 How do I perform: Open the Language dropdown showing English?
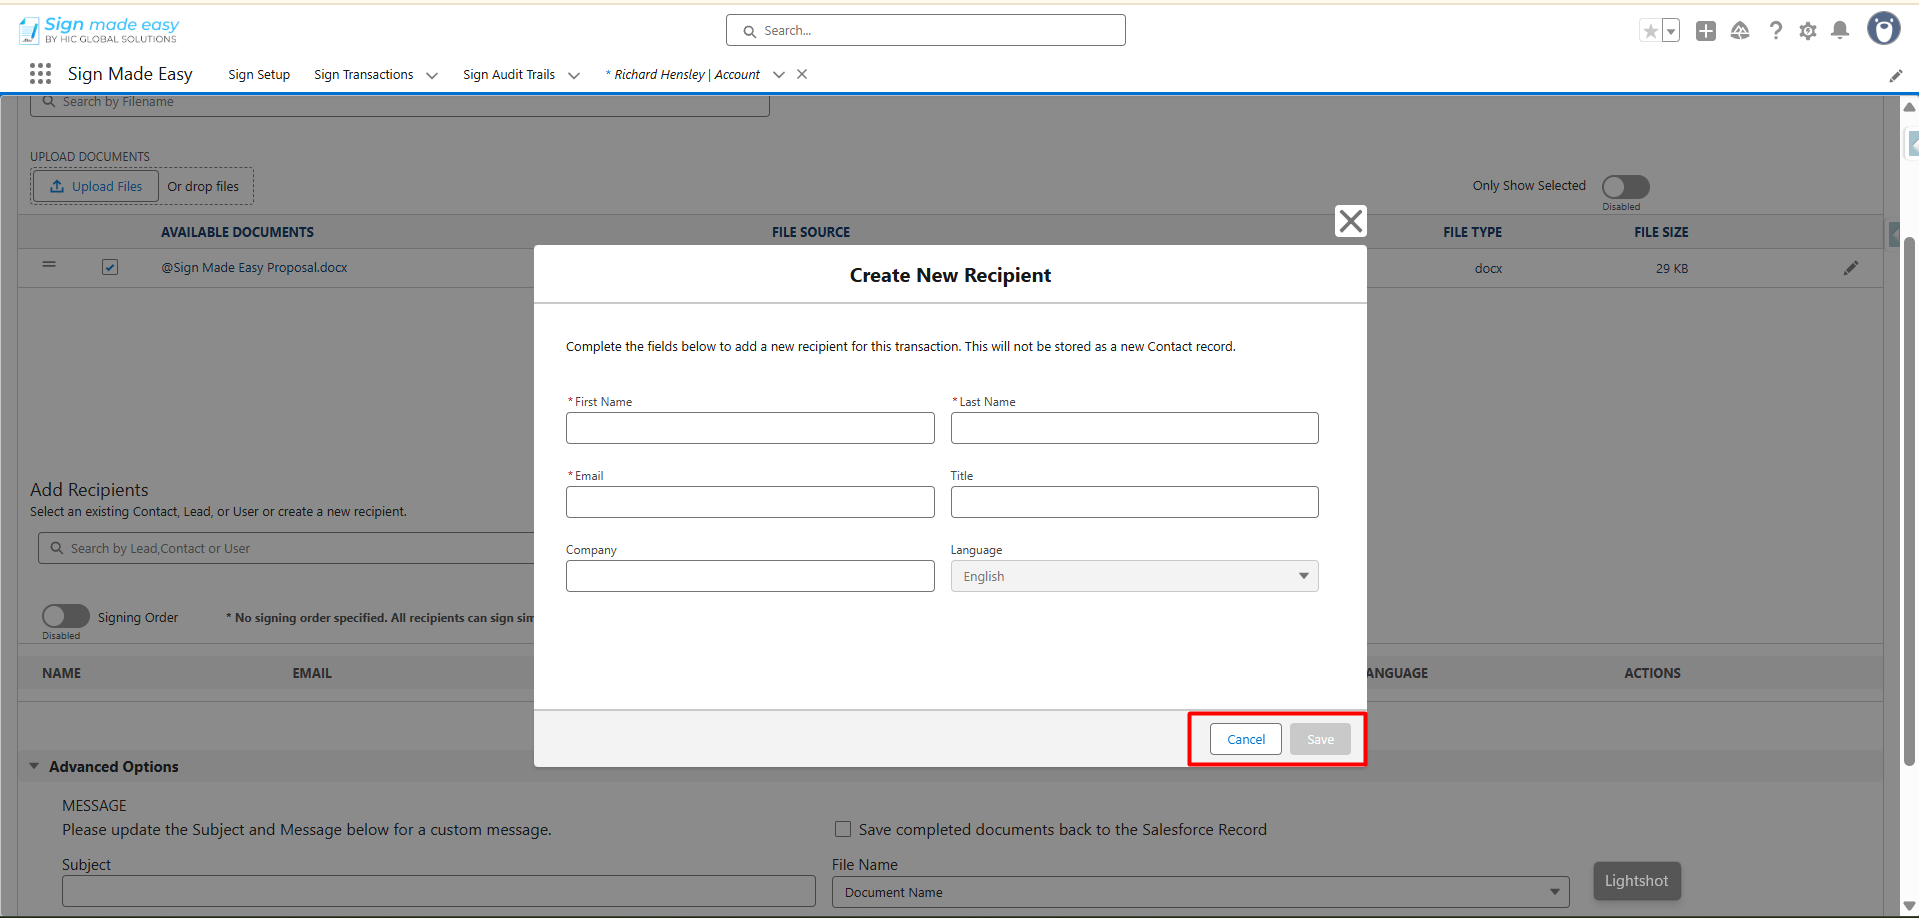pyautogui.click(x=1134, y=576)
